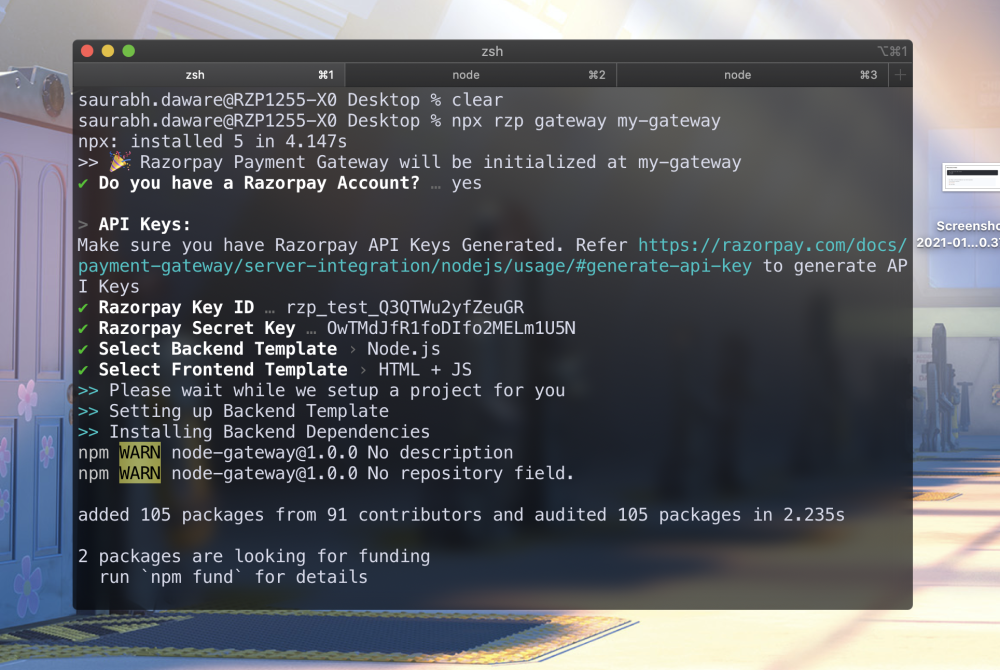
Task: Open the razorpay.com API key documentation link
Action: coord(750,245)
